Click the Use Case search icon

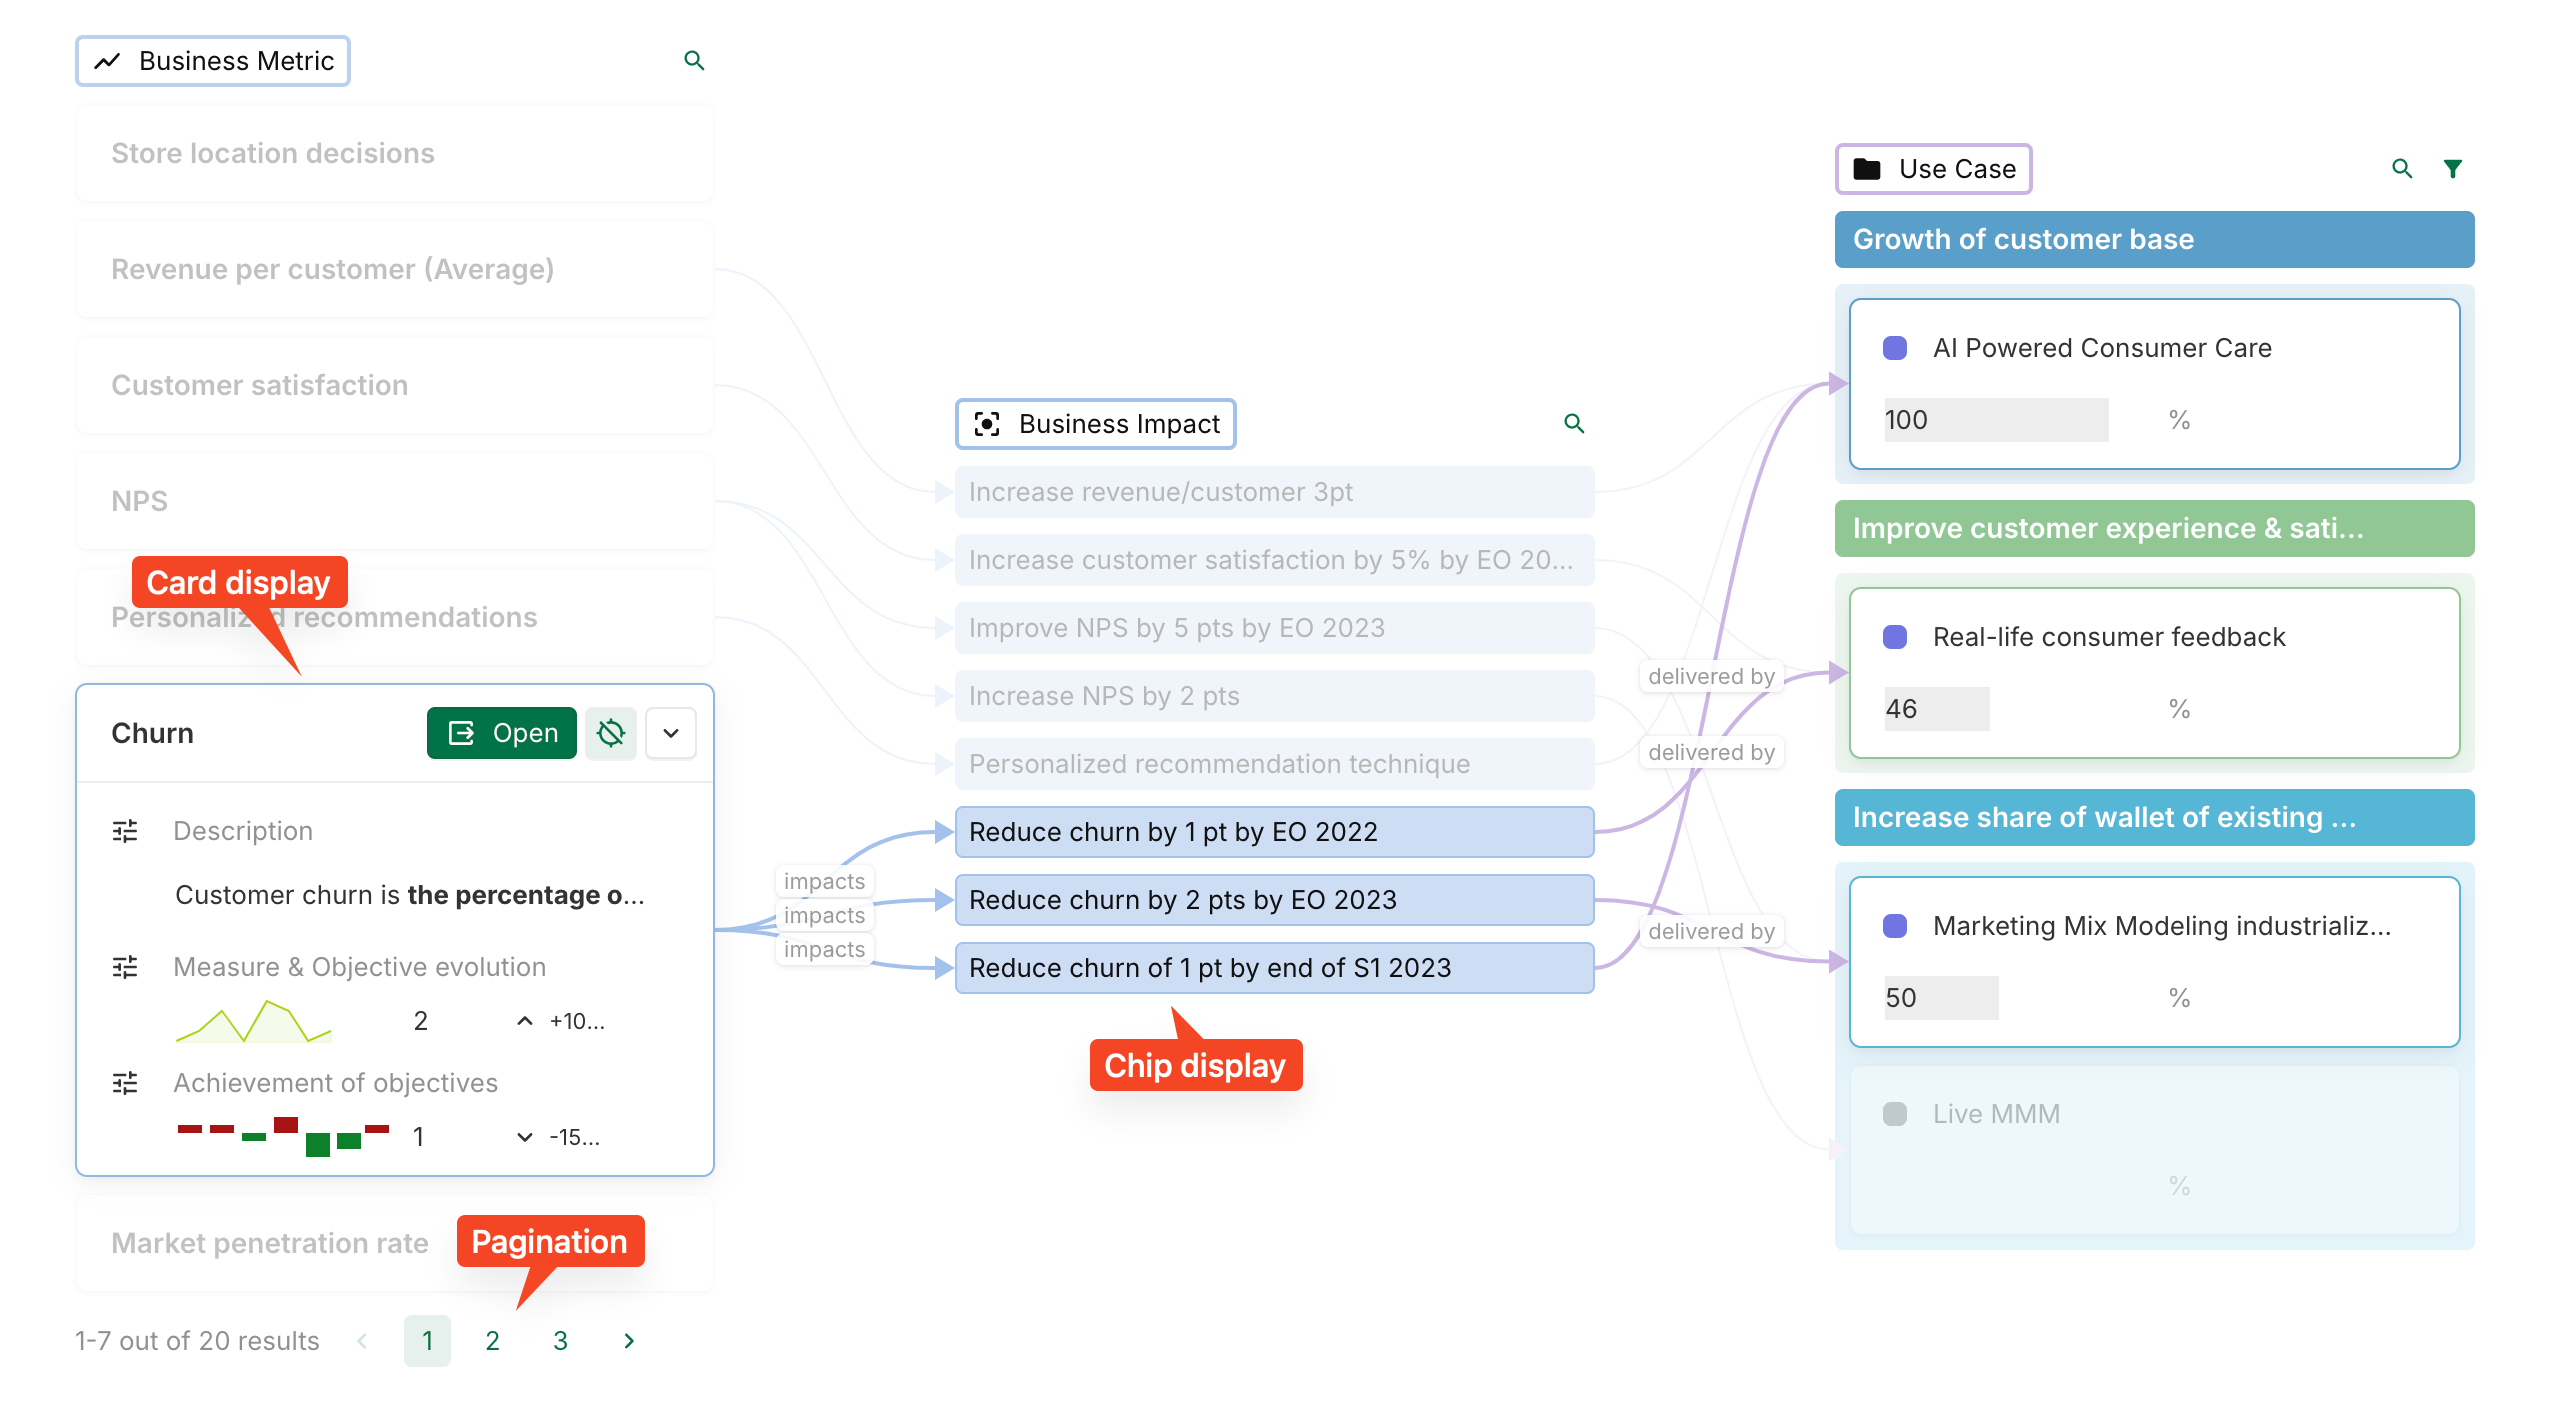2402,169
